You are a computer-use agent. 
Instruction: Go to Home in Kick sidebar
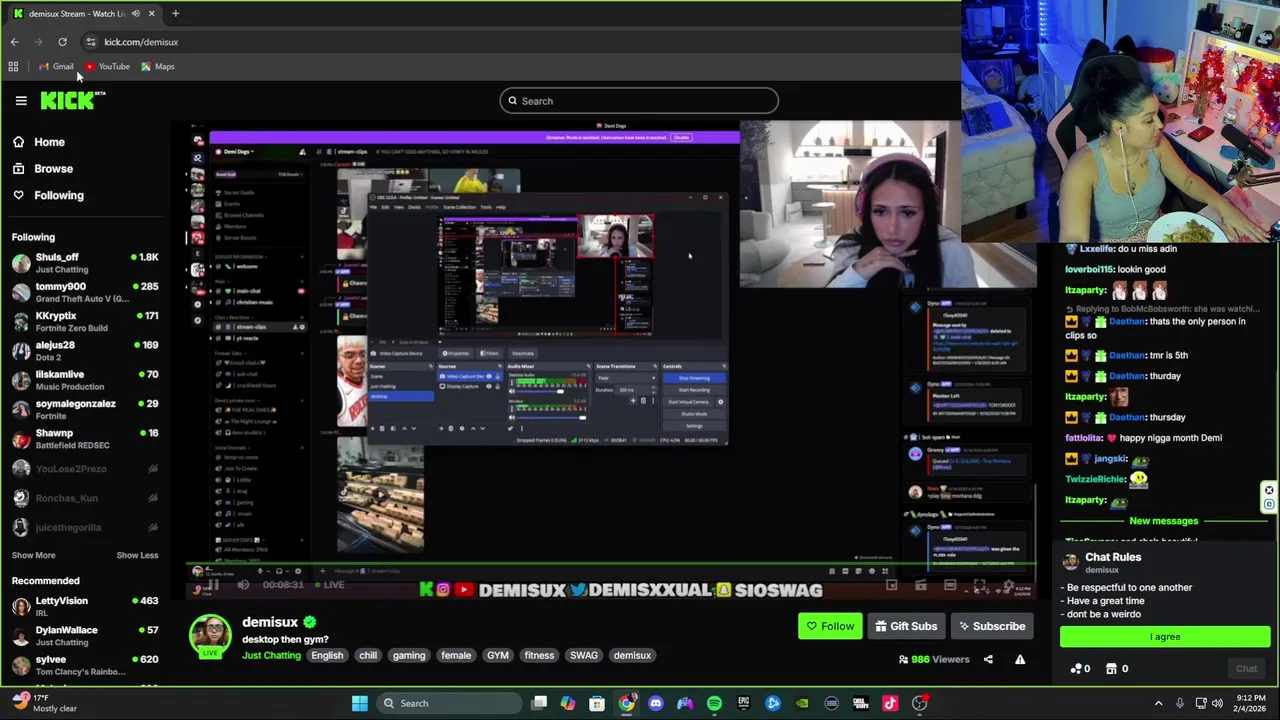click(38, 142)
